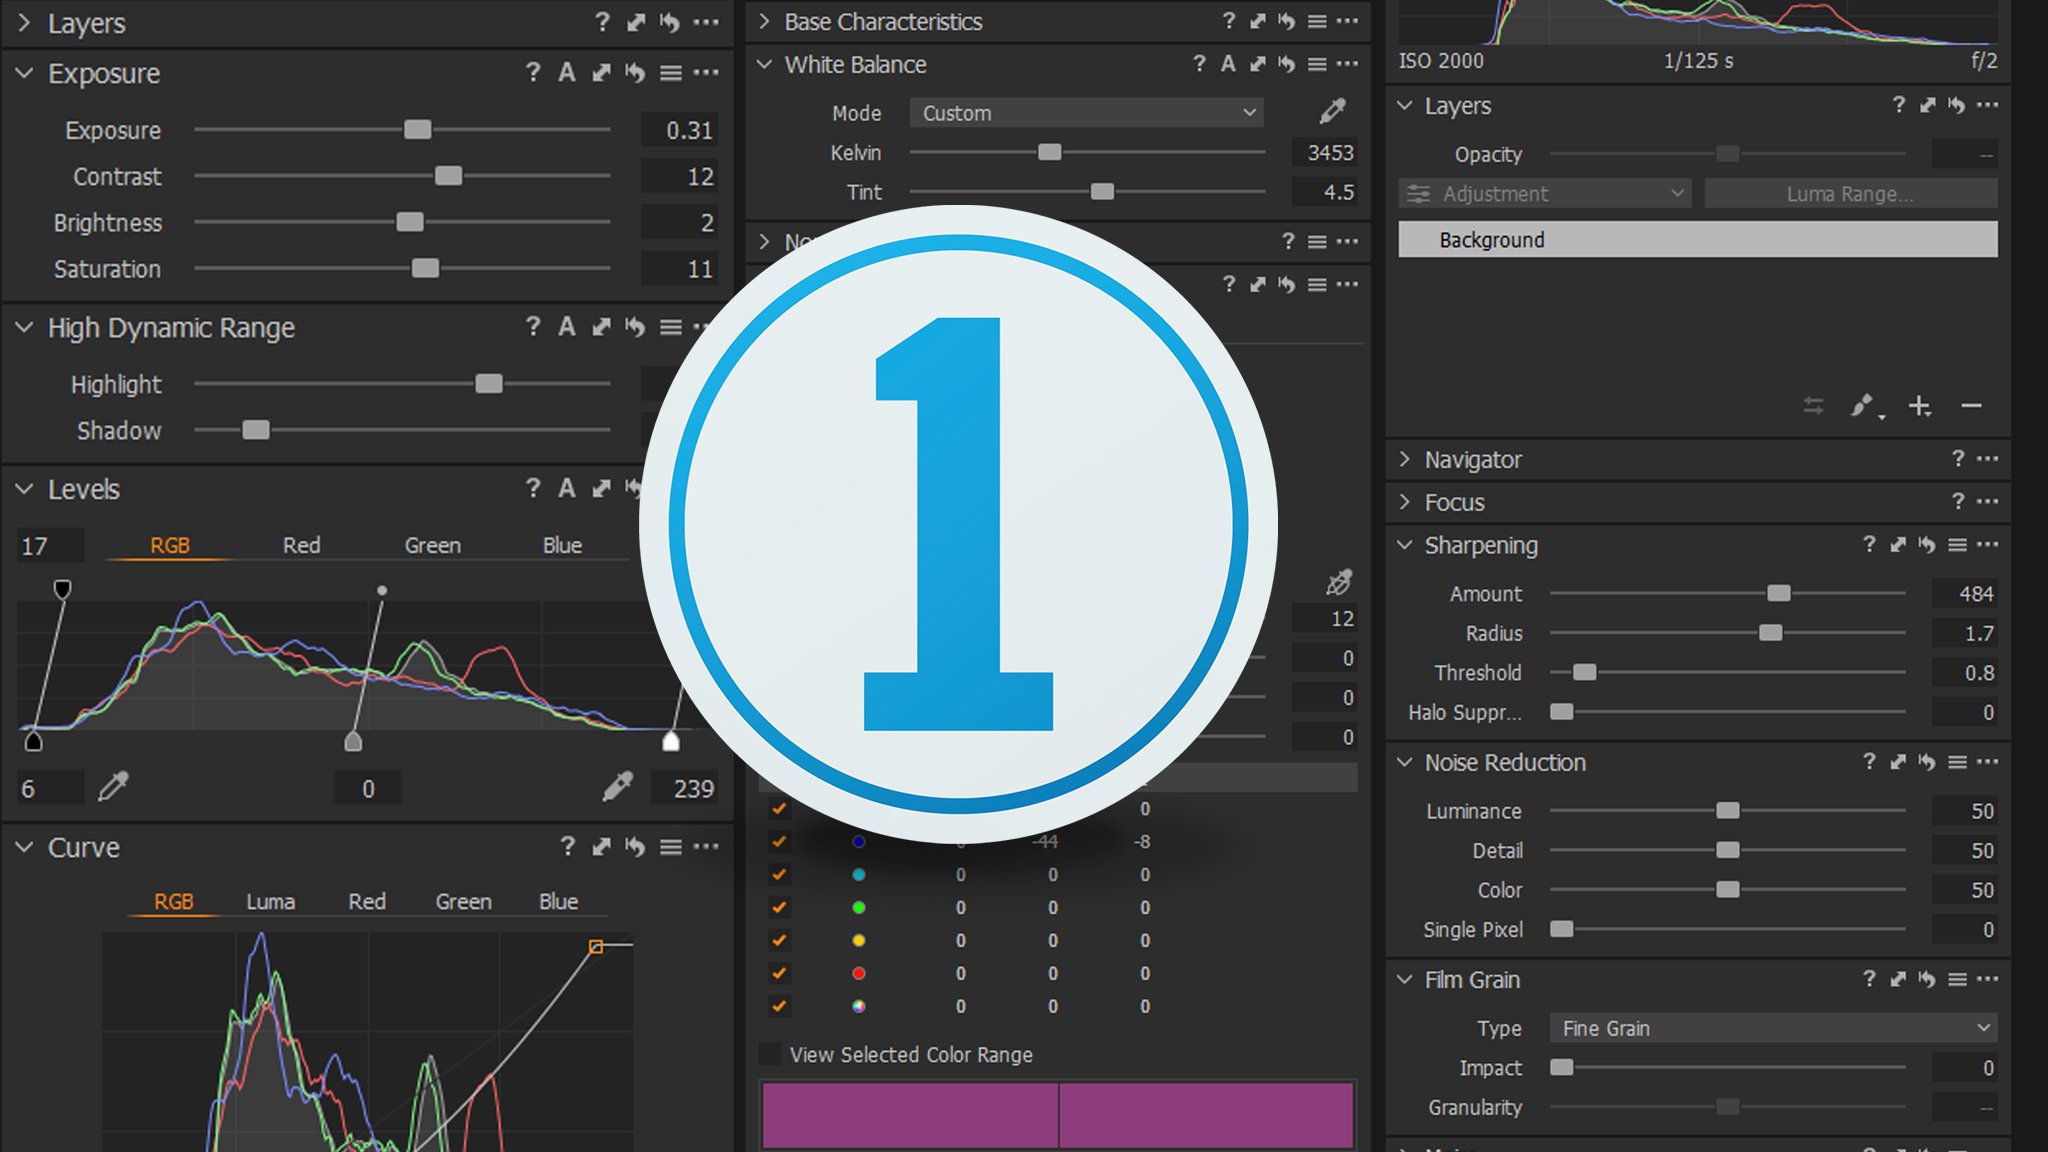Click the White Balance eyedropper picker
The height and width of the screenshot is (1152, 2048).
[x=1332, y=111]
